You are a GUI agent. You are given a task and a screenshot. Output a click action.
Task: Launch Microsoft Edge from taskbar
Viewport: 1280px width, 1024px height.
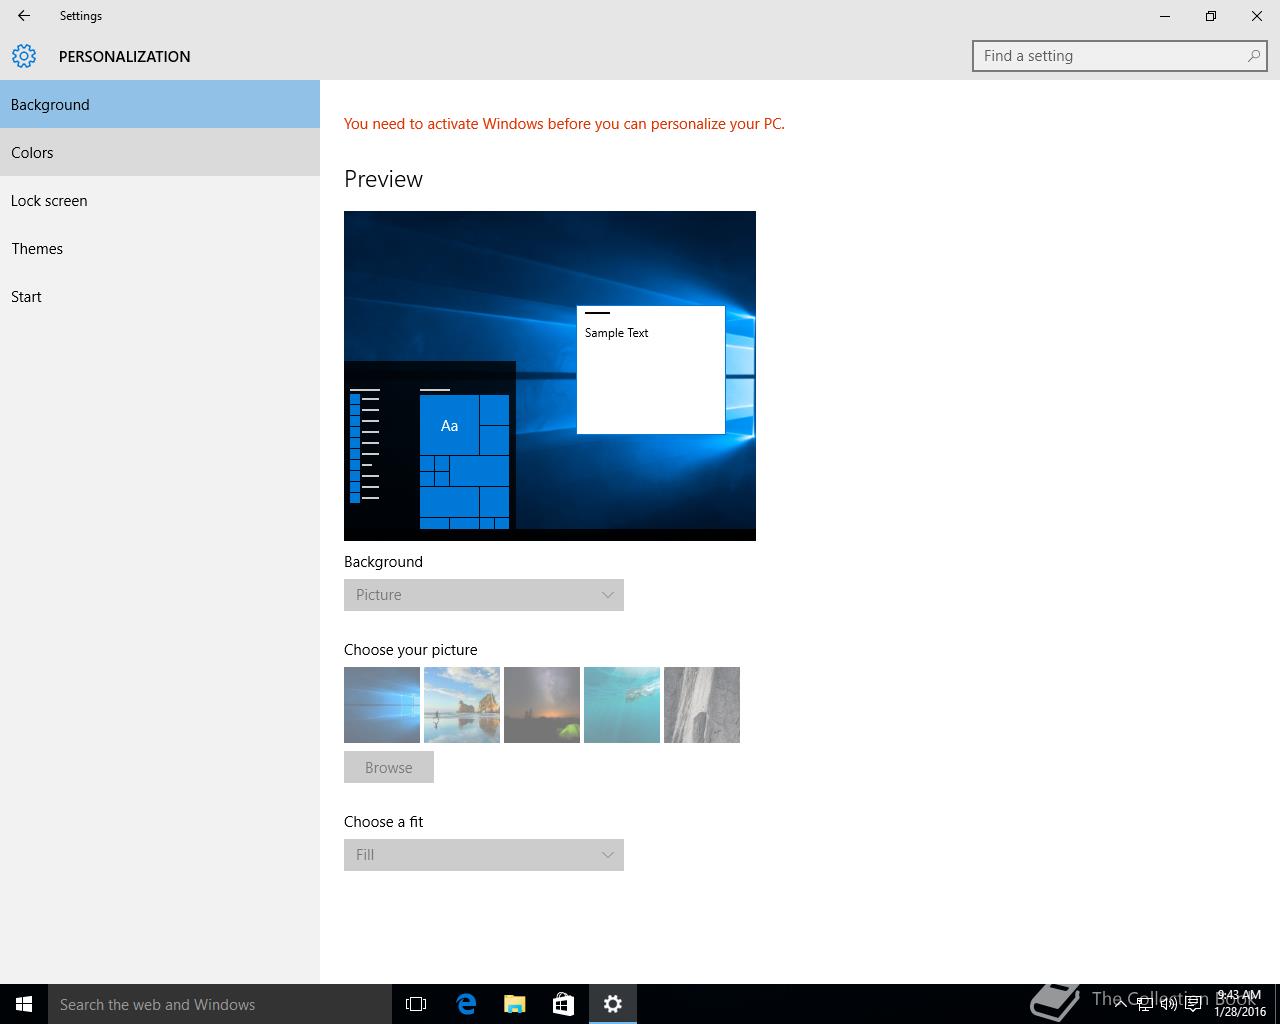point(466,1004)
